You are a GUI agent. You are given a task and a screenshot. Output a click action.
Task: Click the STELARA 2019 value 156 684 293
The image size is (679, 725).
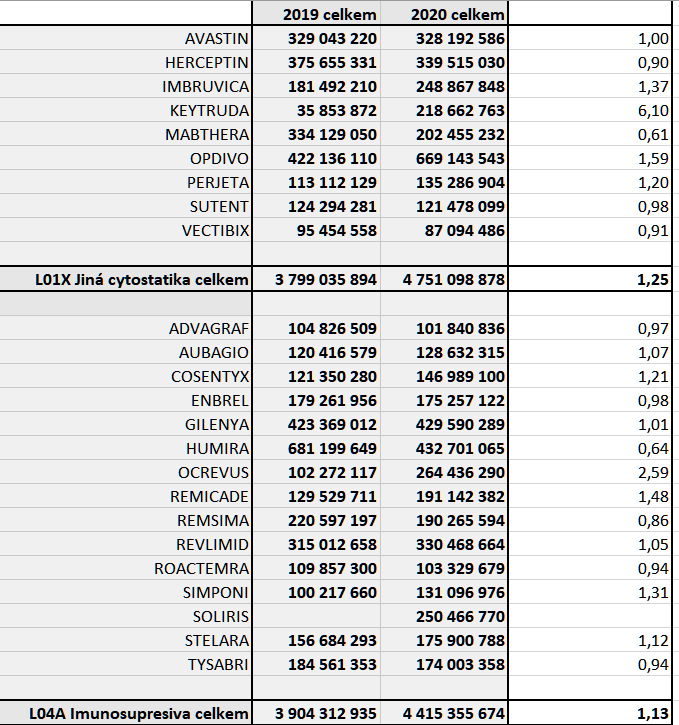[316, 641]
